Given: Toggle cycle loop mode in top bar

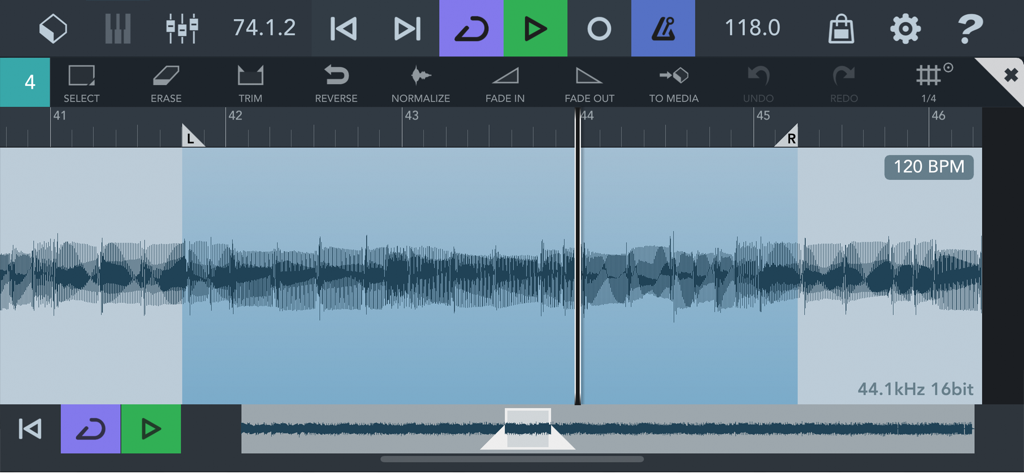Looking at the screenshot, I should tap(471, 28).
